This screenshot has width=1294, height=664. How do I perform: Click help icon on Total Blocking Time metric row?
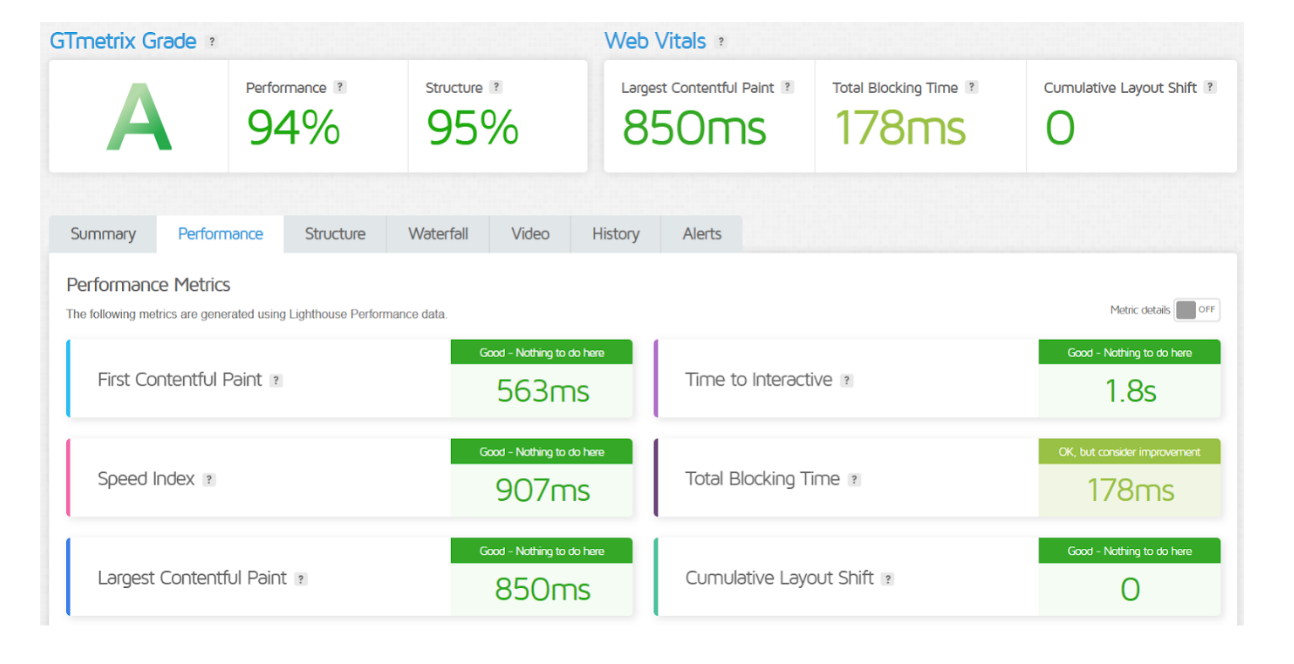coord(854,480)
